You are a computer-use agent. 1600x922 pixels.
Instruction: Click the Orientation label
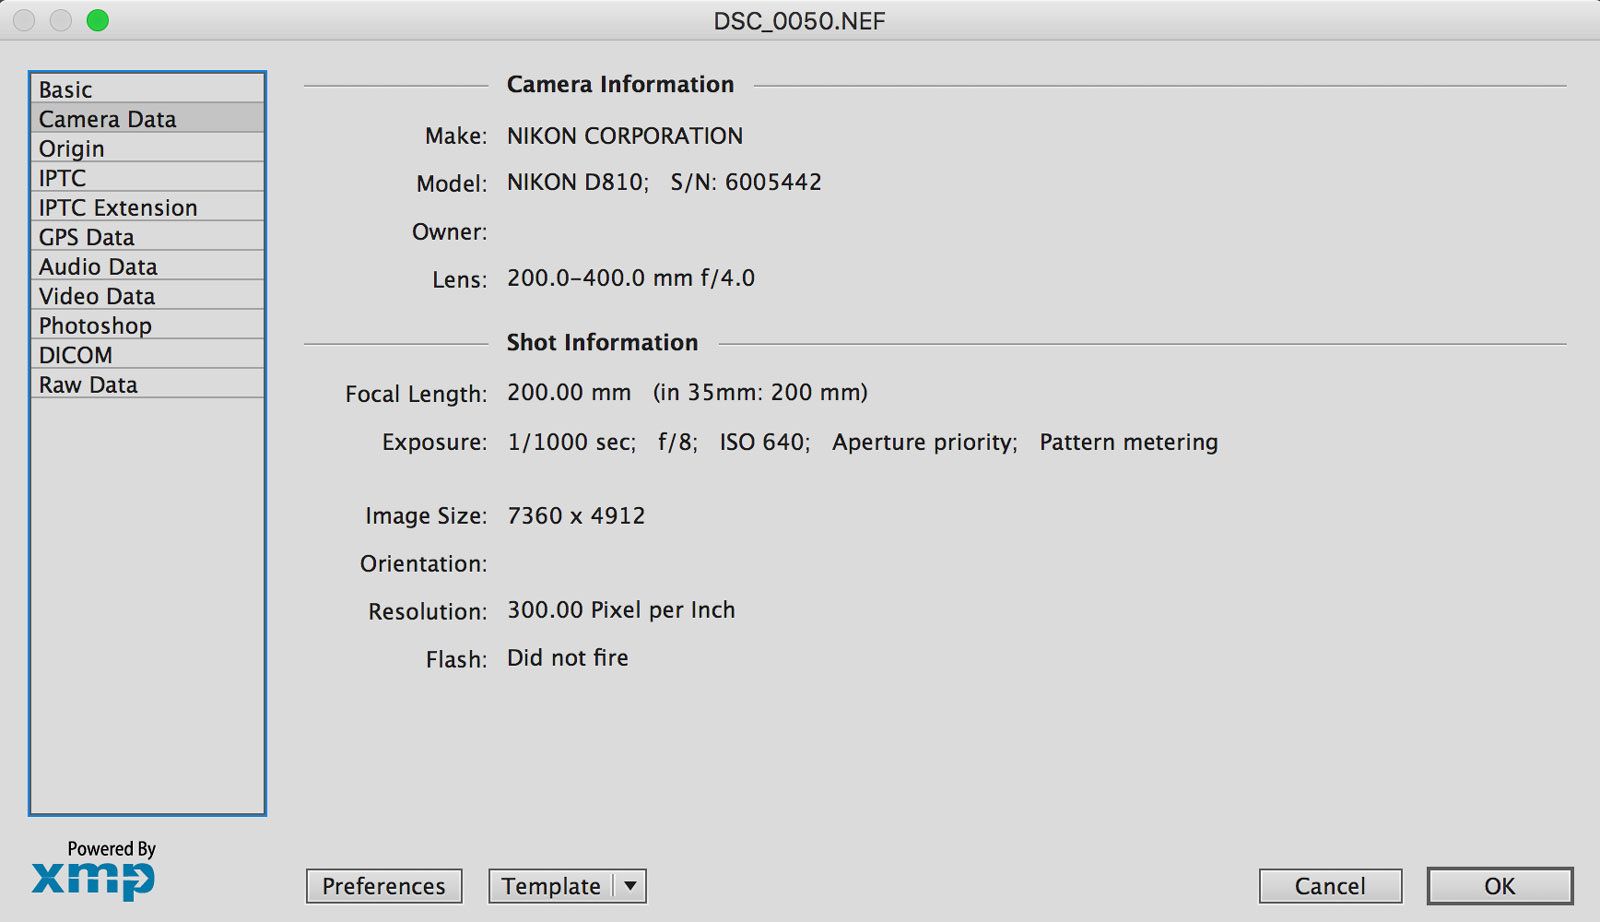coord(423,564)
